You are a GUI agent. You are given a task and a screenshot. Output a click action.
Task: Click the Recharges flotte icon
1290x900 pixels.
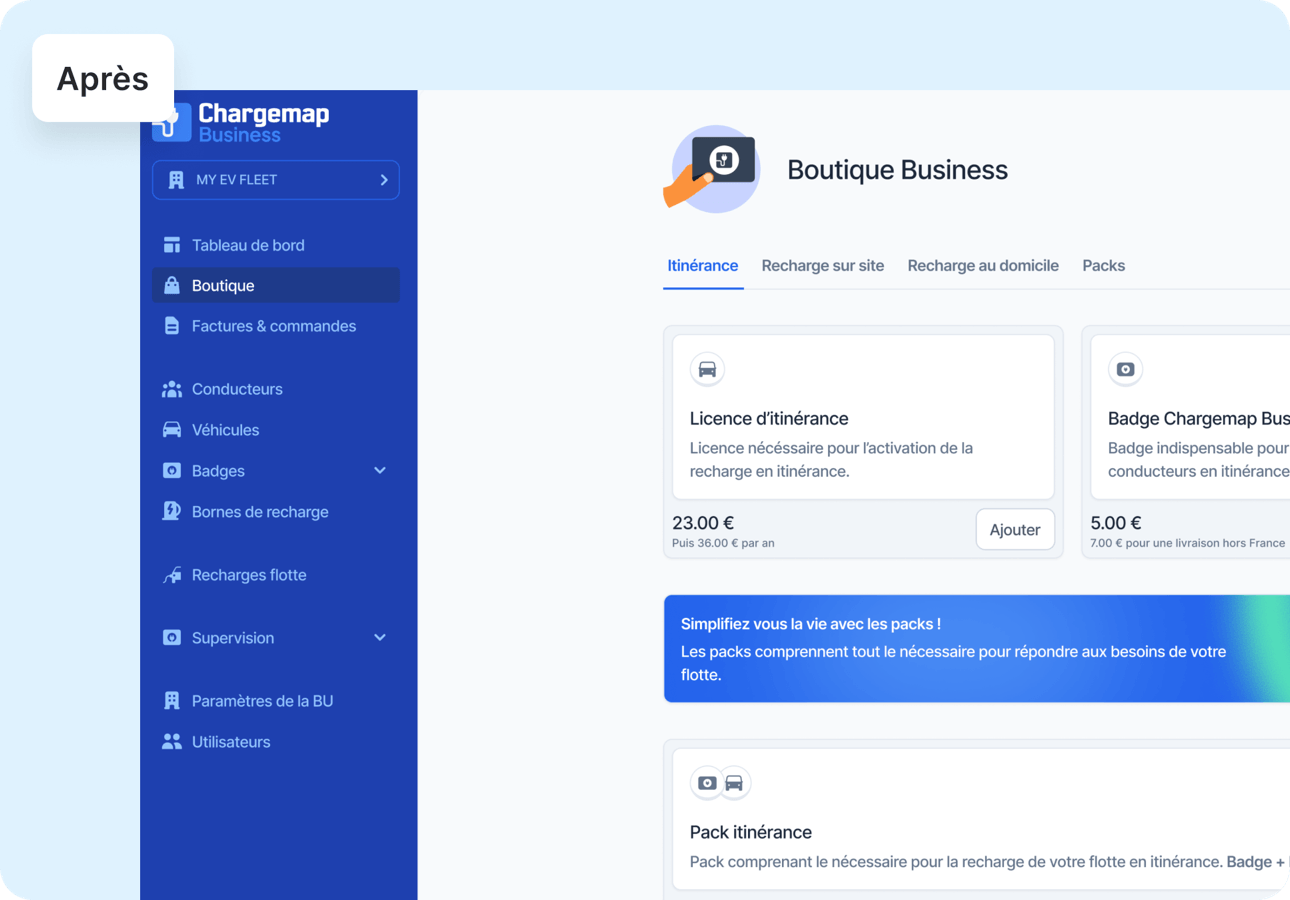click(172, 575)
